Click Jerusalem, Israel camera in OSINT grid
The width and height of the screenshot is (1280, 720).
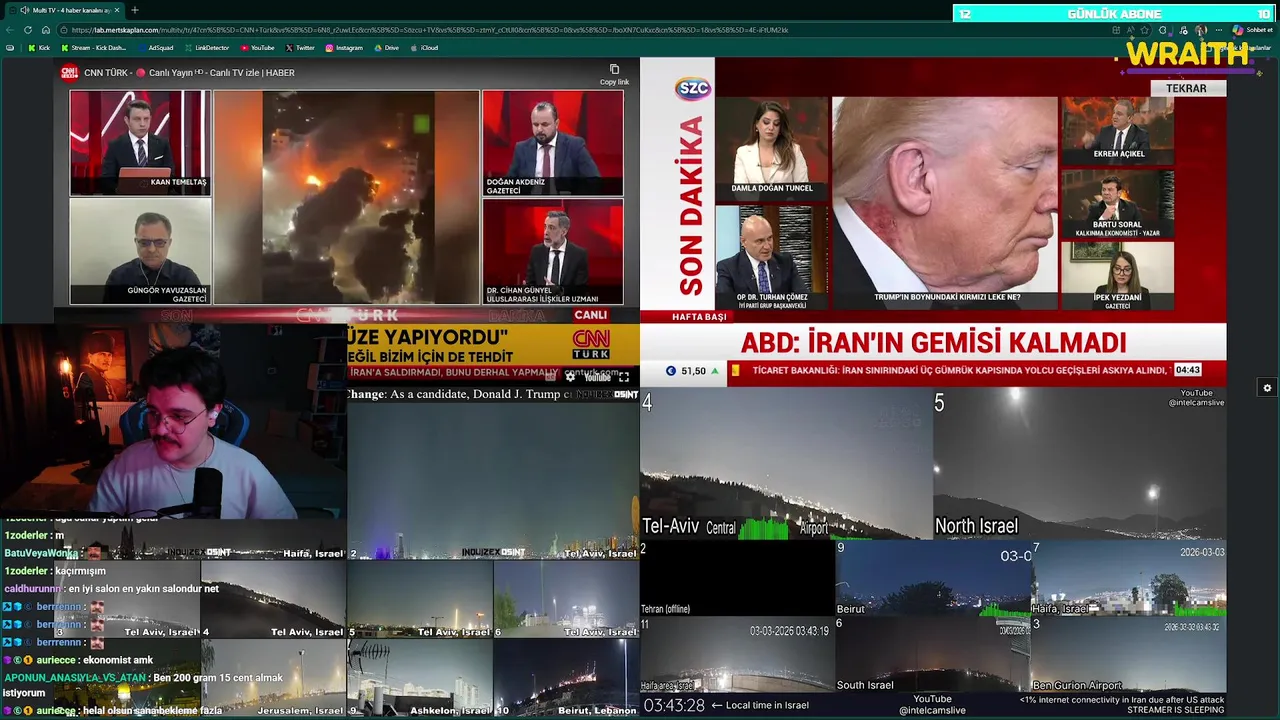click(x=273, y=678)
